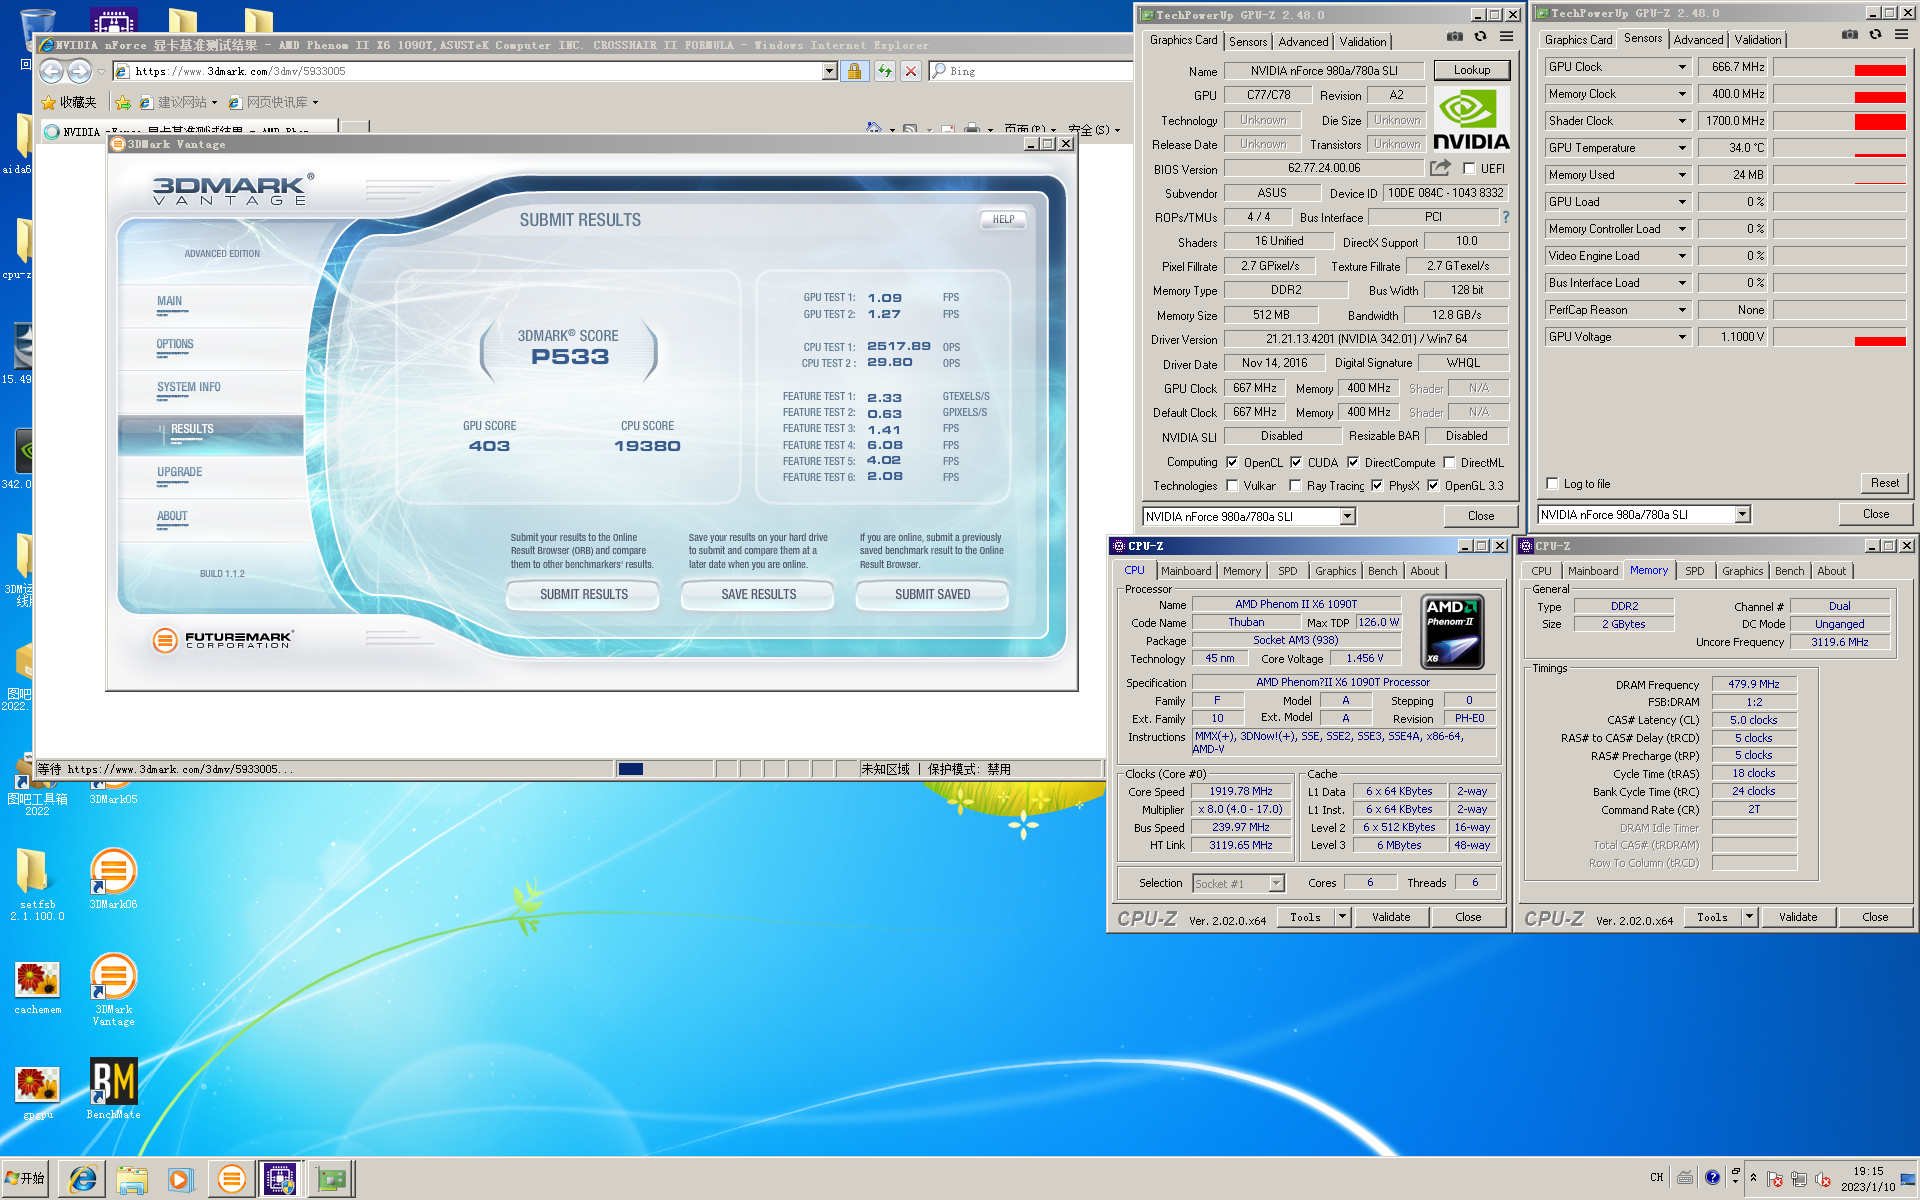Open CPU-Z Socket #1 selection dropdown
Screen dimensions: 1920x1200
1276,884
